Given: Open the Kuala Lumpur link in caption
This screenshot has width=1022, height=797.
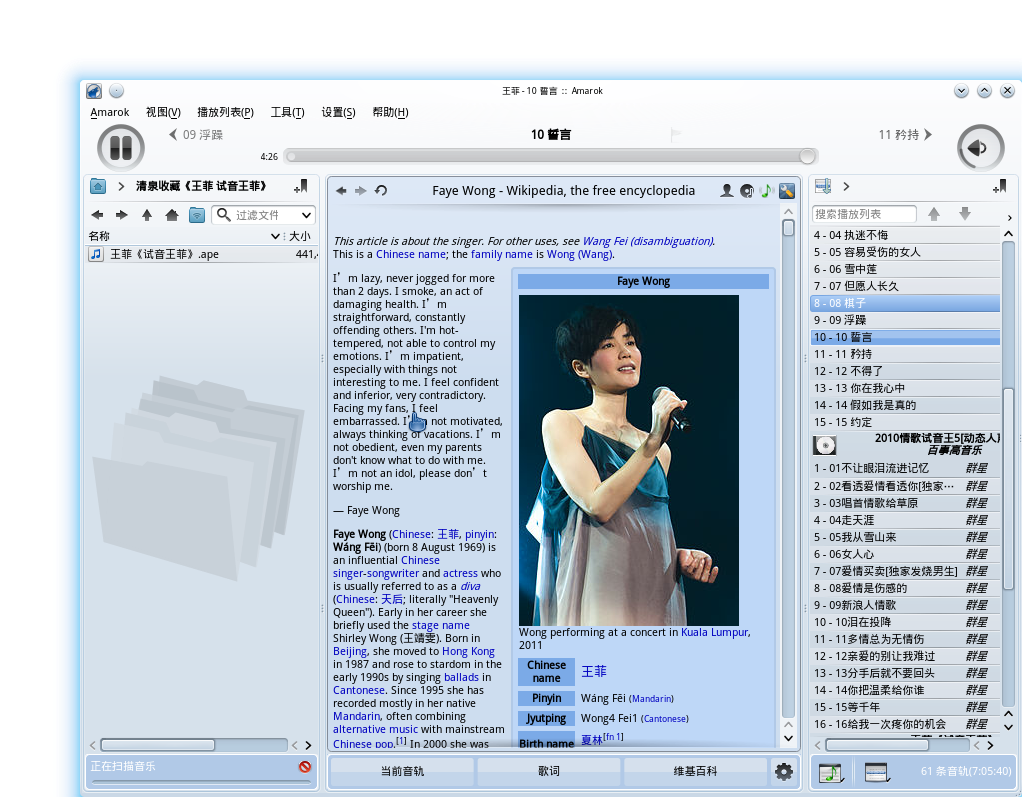Looking at the screenshot, I should pos(715,632).
